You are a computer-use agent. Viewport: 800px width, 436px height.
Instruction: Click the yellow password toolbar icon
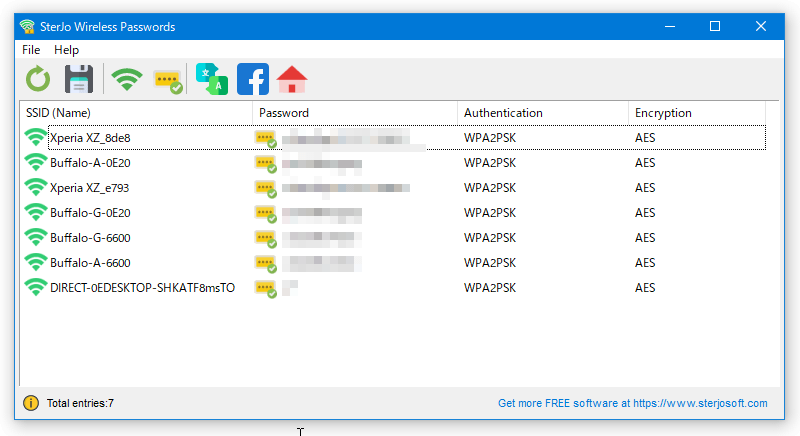168,81
